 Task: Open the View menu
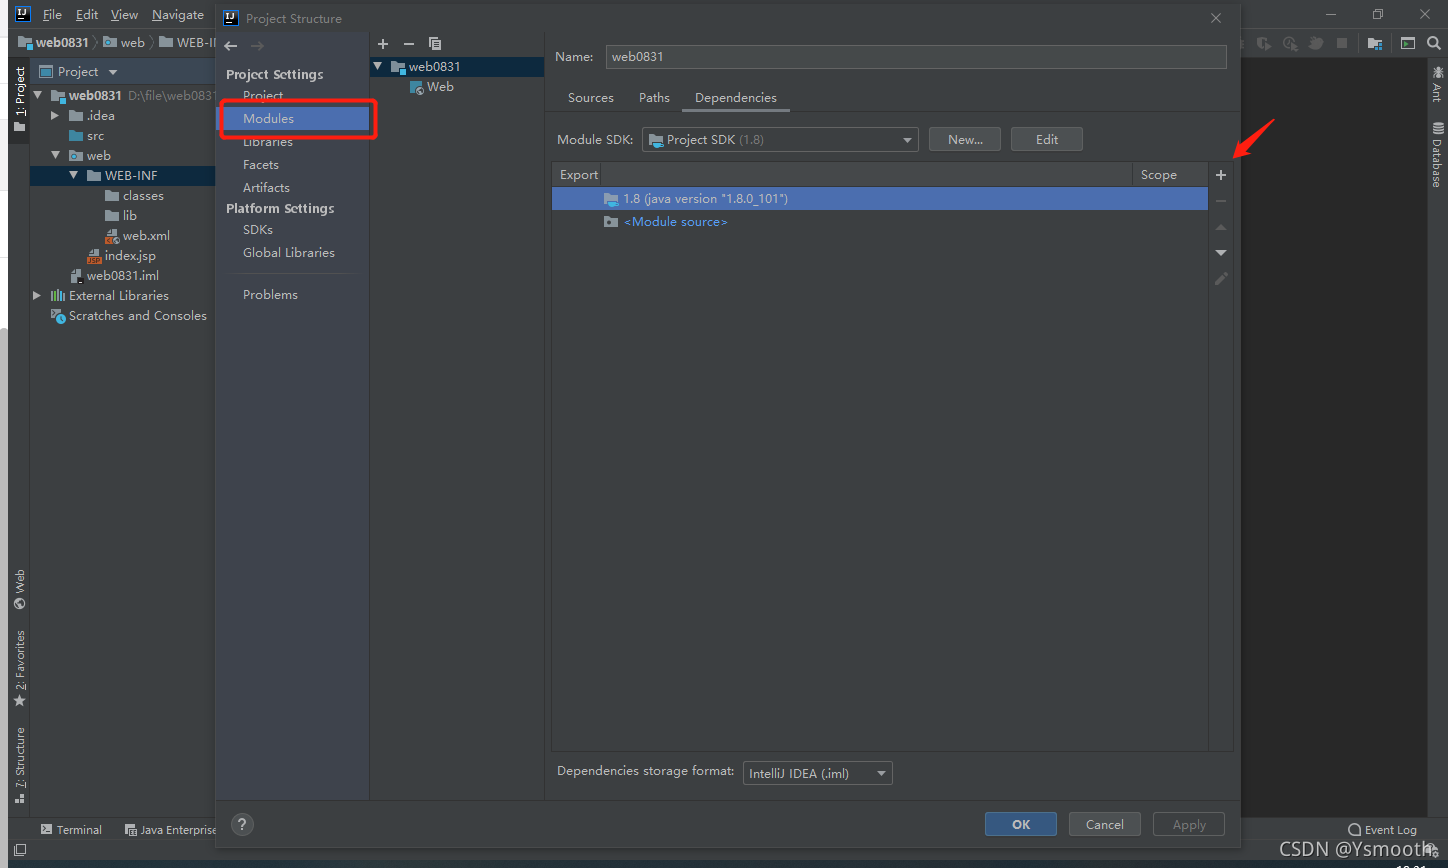coord(124,15)
